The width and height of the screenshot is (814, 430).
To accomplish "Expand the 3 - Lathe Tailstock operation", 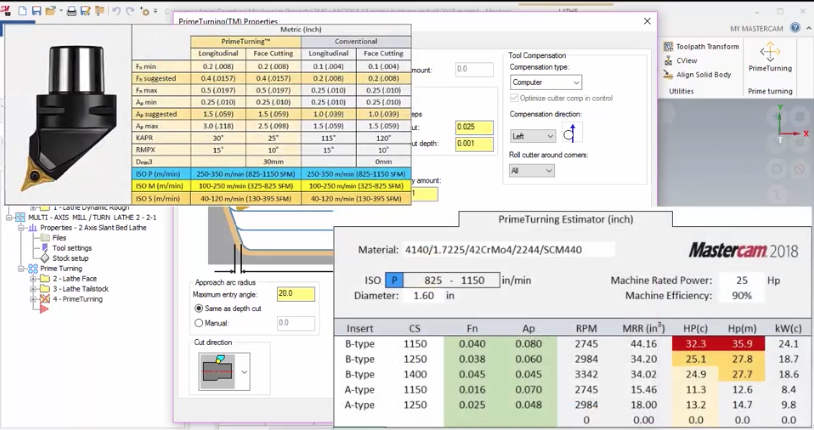I will [x=34, y=289].
